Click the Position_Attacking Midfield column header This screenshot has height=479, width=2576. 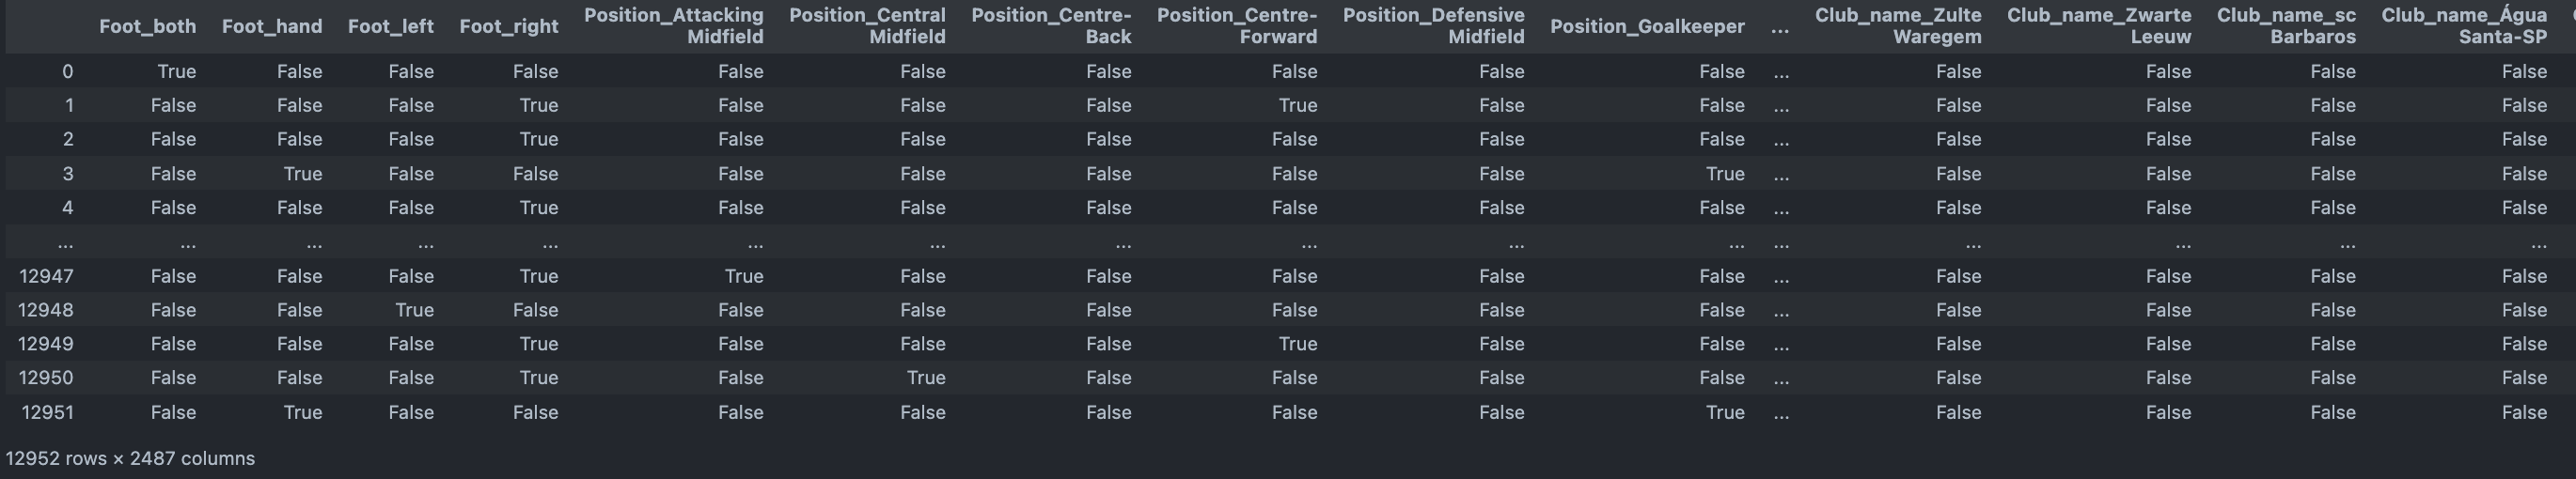(x=673, y=26)
